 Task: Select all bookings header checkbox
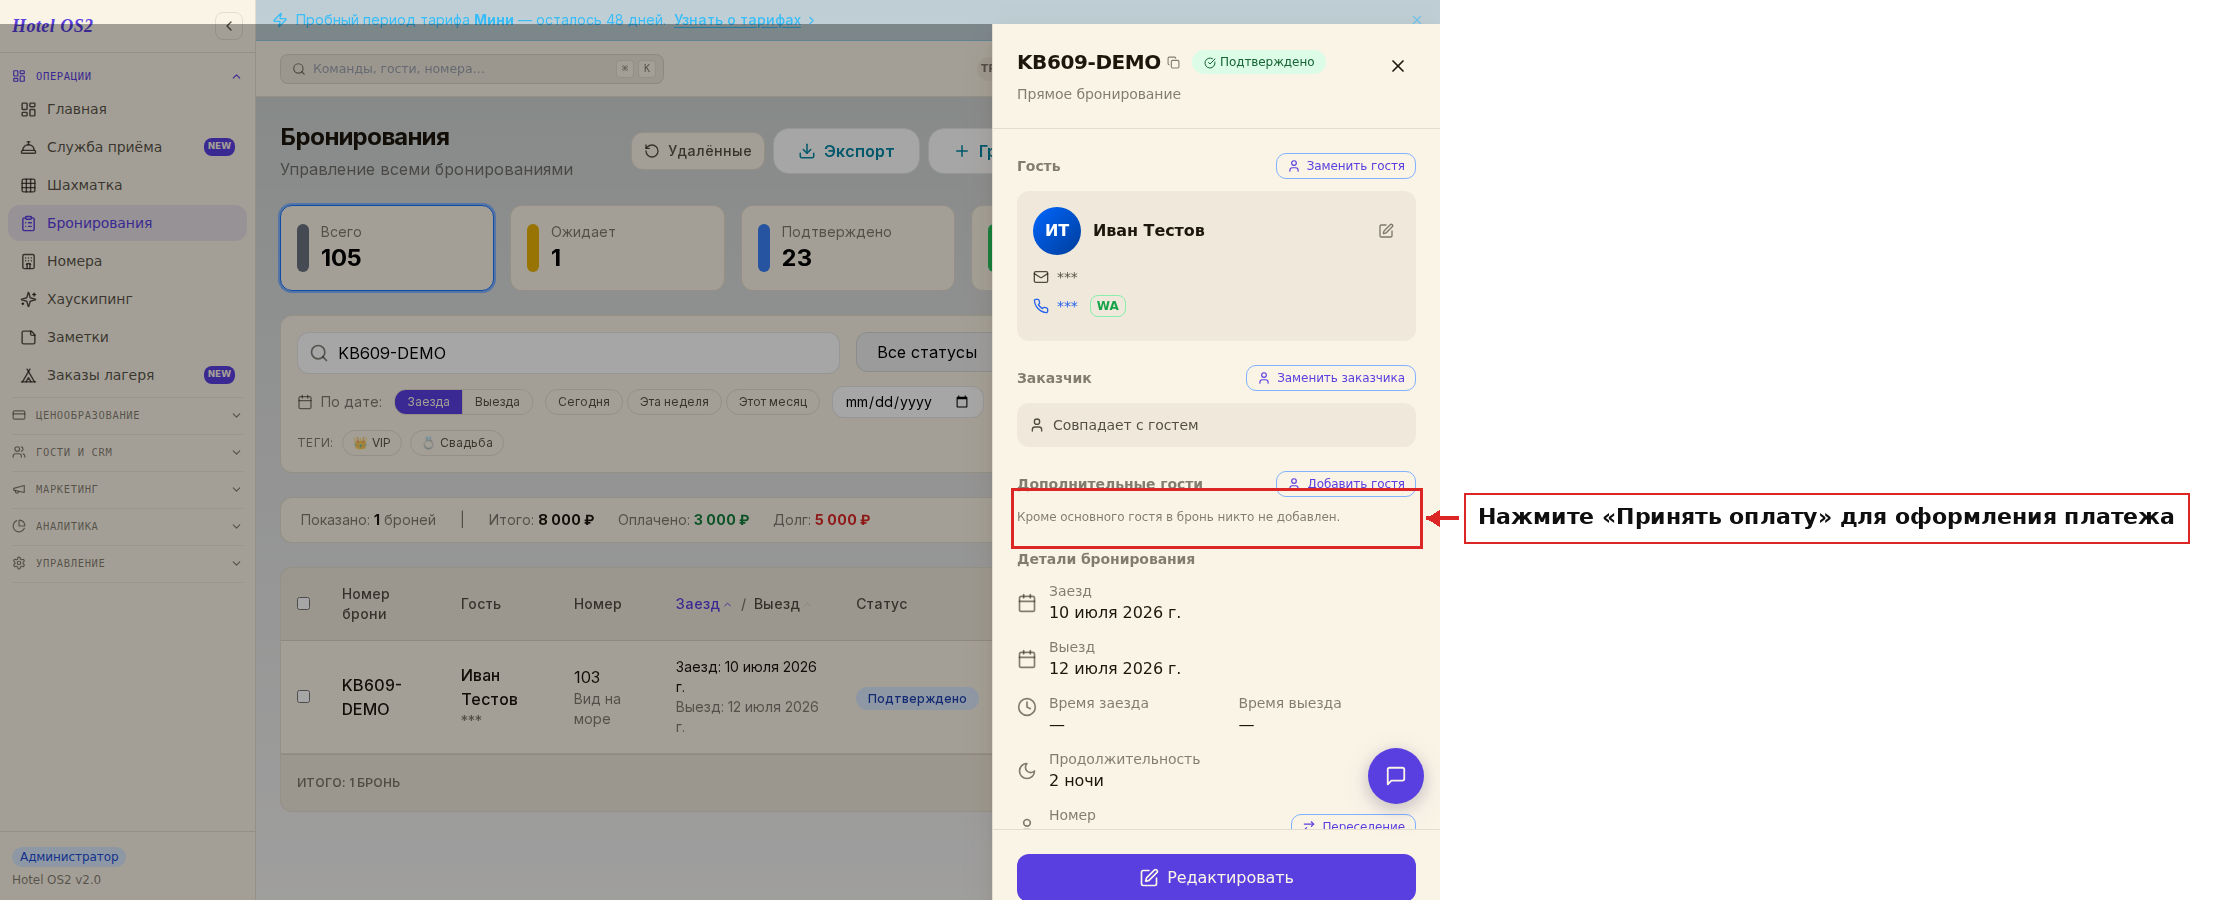click(304, 604)
